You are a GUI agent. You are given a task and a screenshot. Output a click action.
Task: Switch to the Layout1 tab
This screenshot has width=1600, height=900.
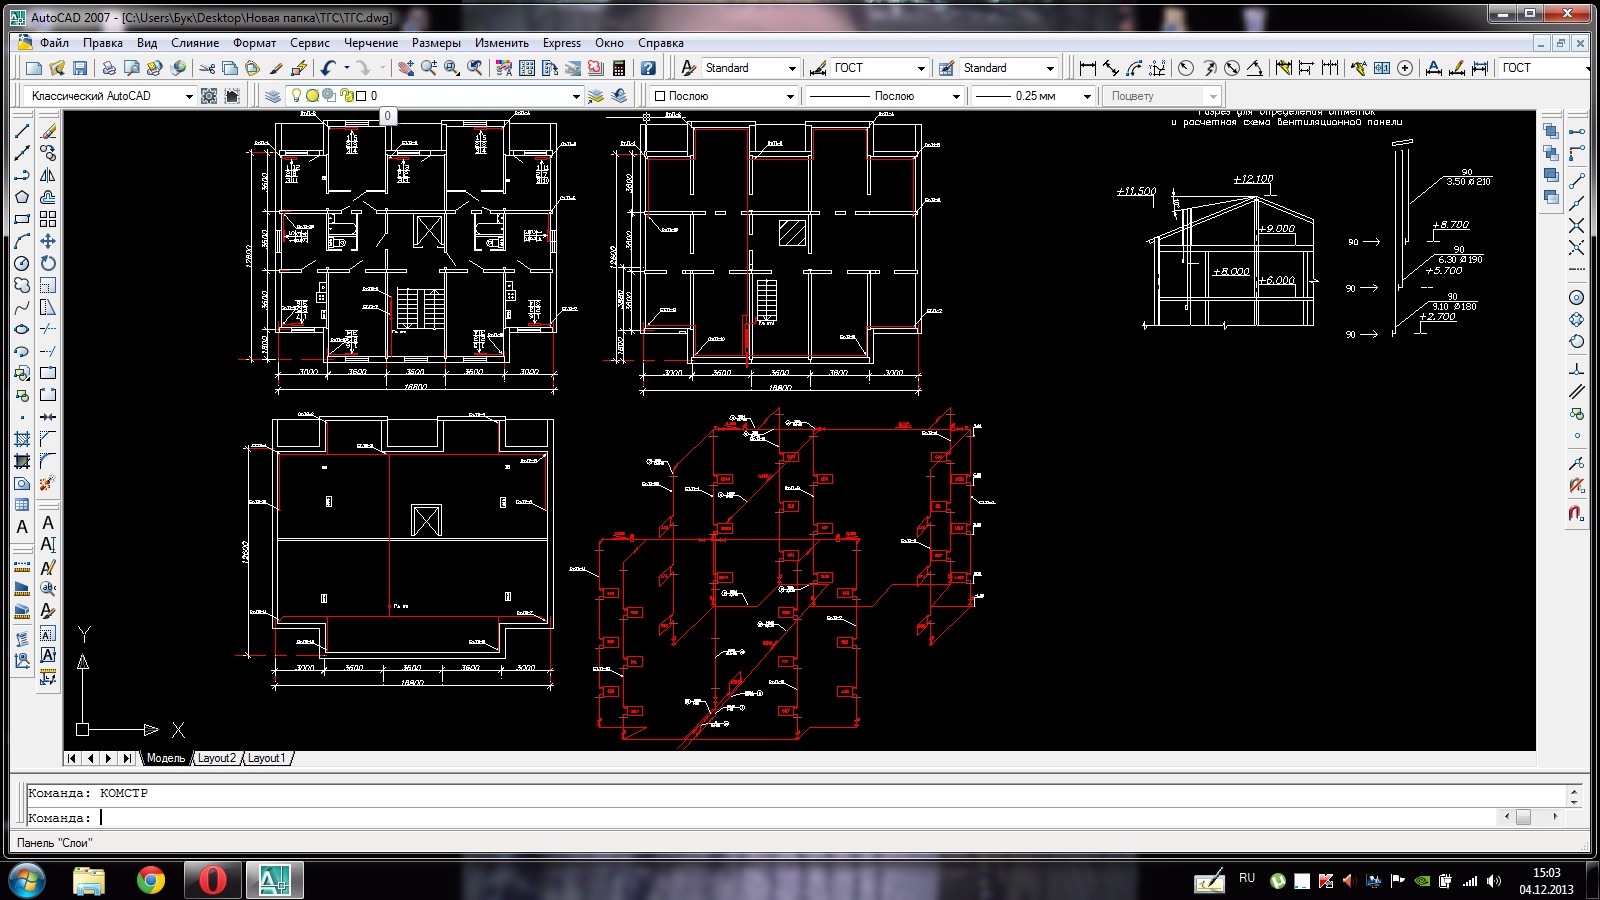266,758
